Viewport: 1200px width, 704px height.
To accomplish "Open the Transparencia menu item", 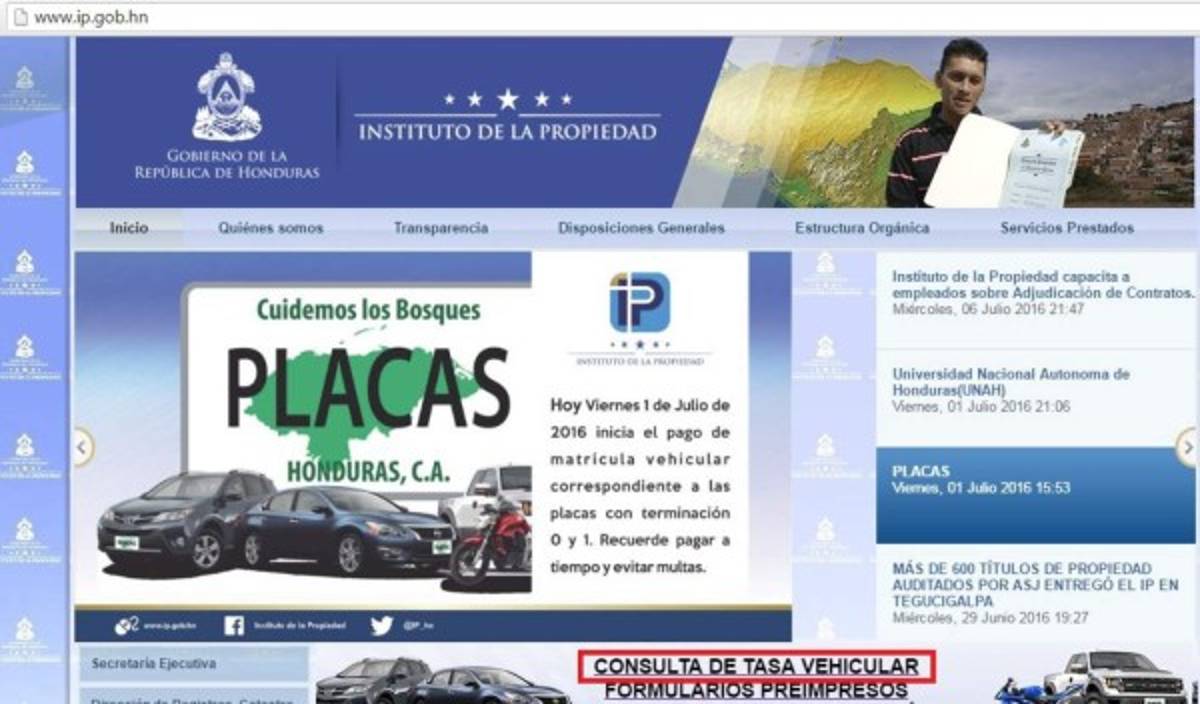I will [x=441, y=228].
